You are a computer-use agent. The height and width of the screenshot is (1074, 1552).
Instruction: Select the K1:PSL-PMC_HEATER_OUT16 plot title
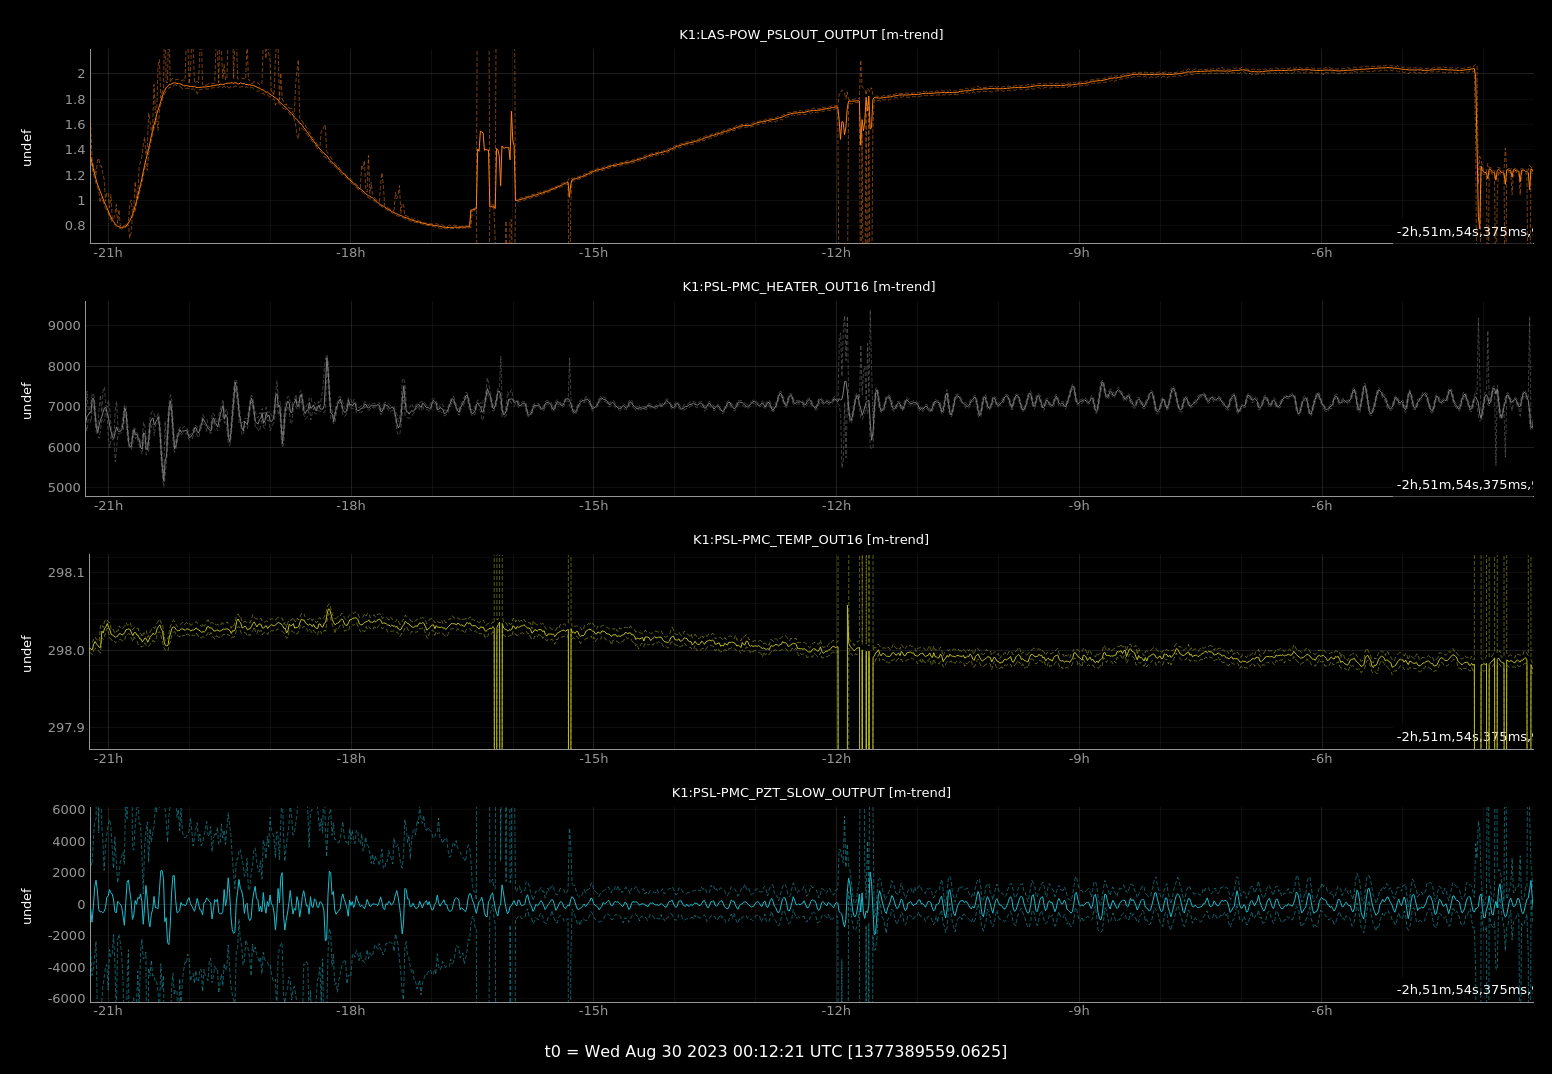808,287
